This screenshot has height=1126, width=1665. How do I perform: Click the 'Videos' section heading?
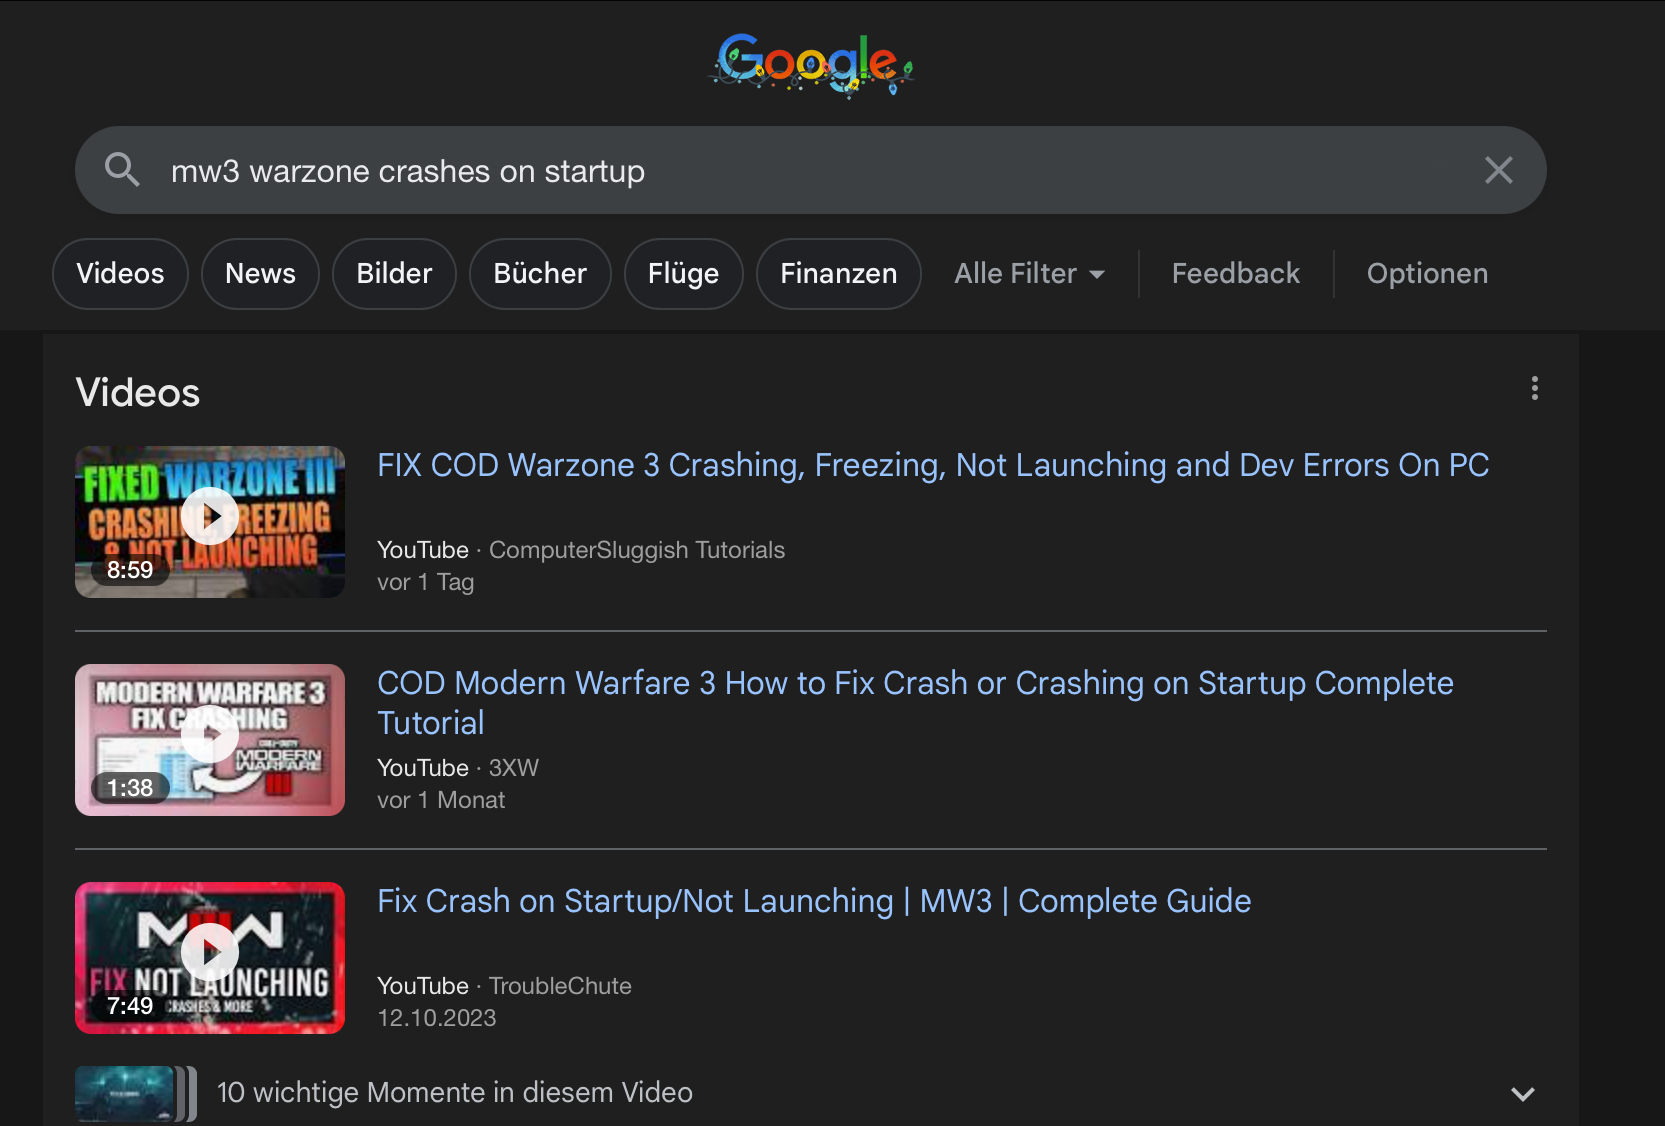(138, 392)
